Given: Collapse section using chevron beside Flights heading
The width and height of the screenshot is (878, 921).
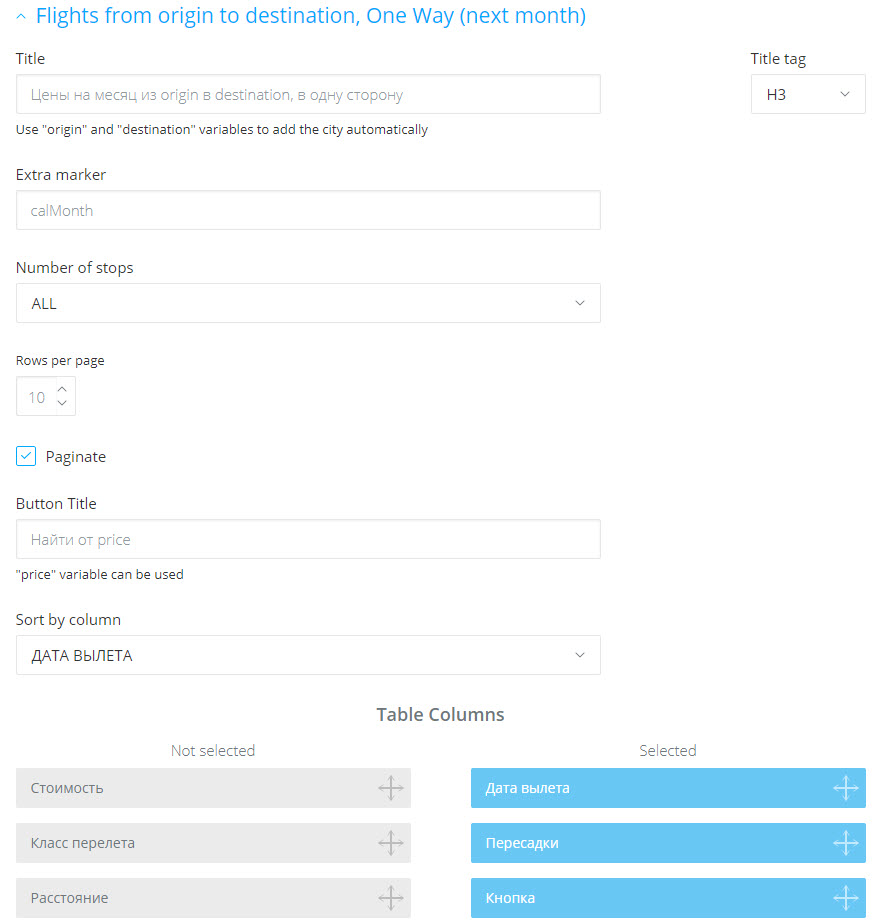Looking at the screenshot, I should tap(21, 16).
